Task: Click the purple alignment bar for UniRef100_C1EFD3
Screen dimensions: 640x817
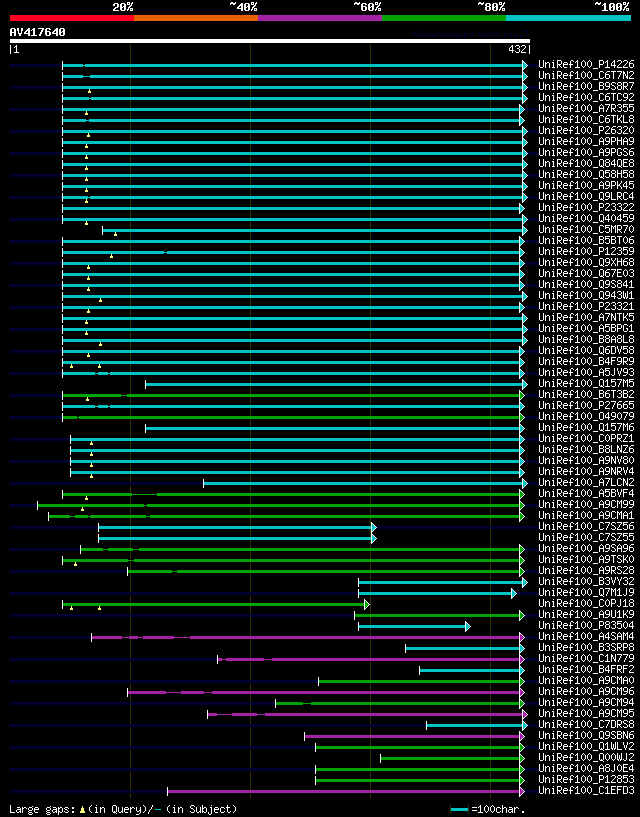Action: [x=346, y=791]
